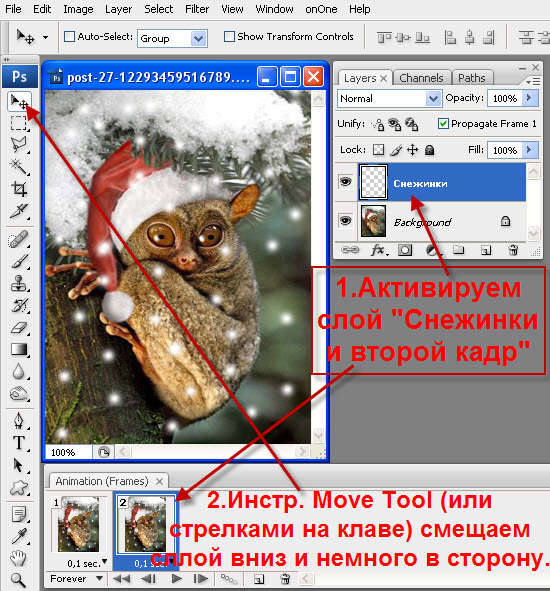This screenshot has width=550, height=591.
Task: Select the Brush tool
Action: [19, 261]
